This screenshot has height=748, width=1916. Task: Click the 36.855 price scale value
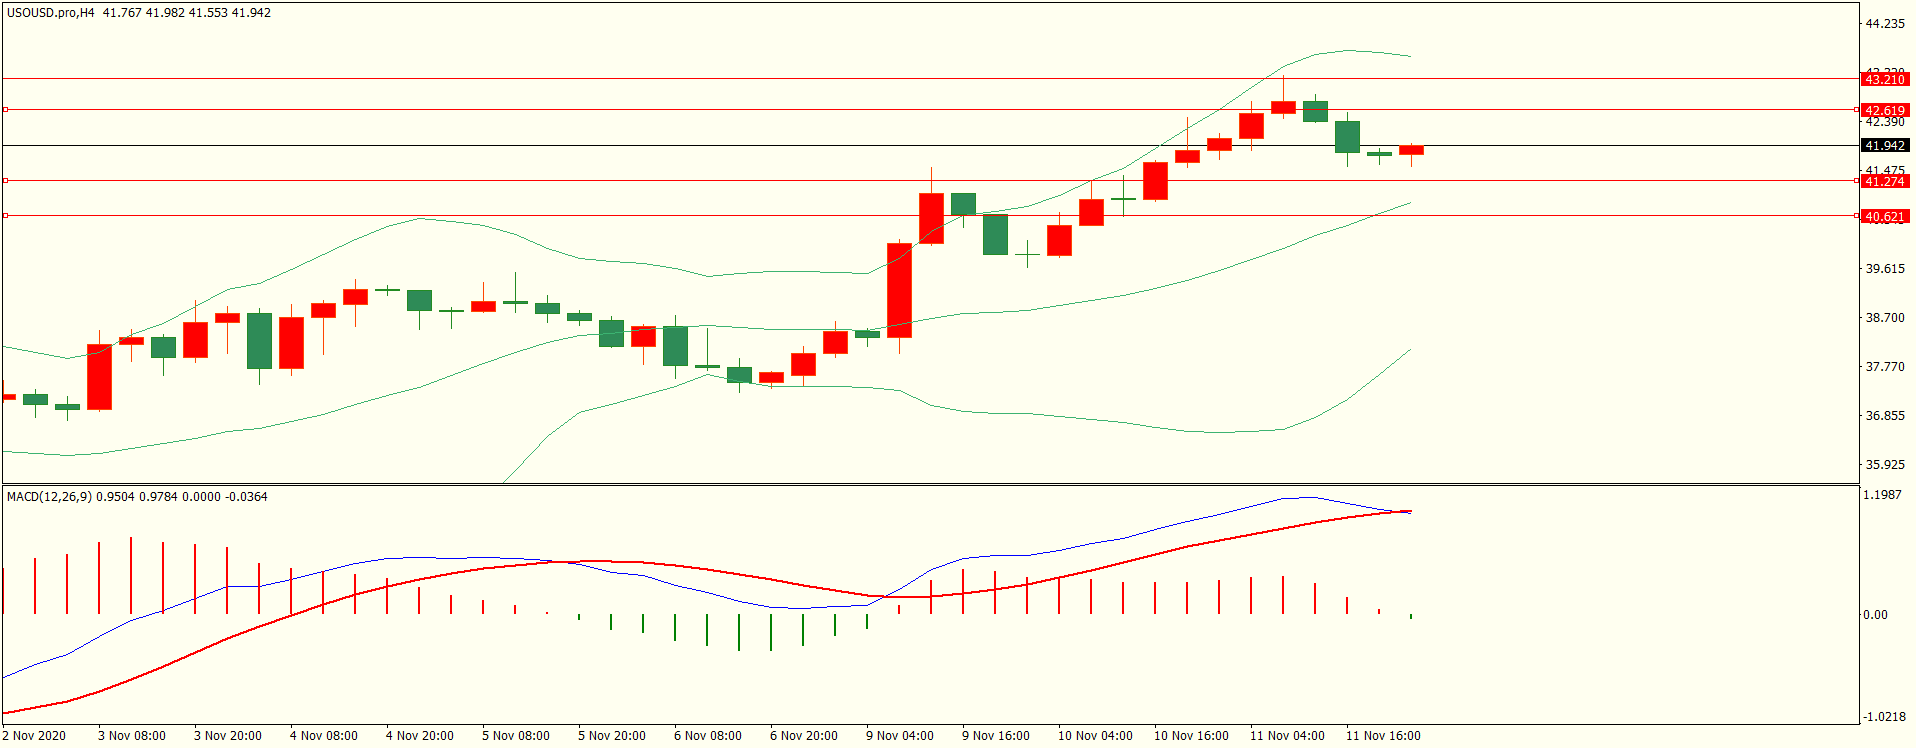pyautogui.click(x=1885, y=416)
